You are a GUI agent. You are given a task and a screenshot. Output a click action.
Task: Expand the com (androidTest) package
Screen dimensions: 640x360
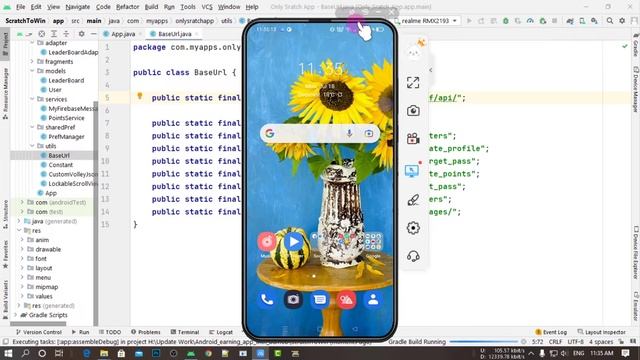pos(22,202)
